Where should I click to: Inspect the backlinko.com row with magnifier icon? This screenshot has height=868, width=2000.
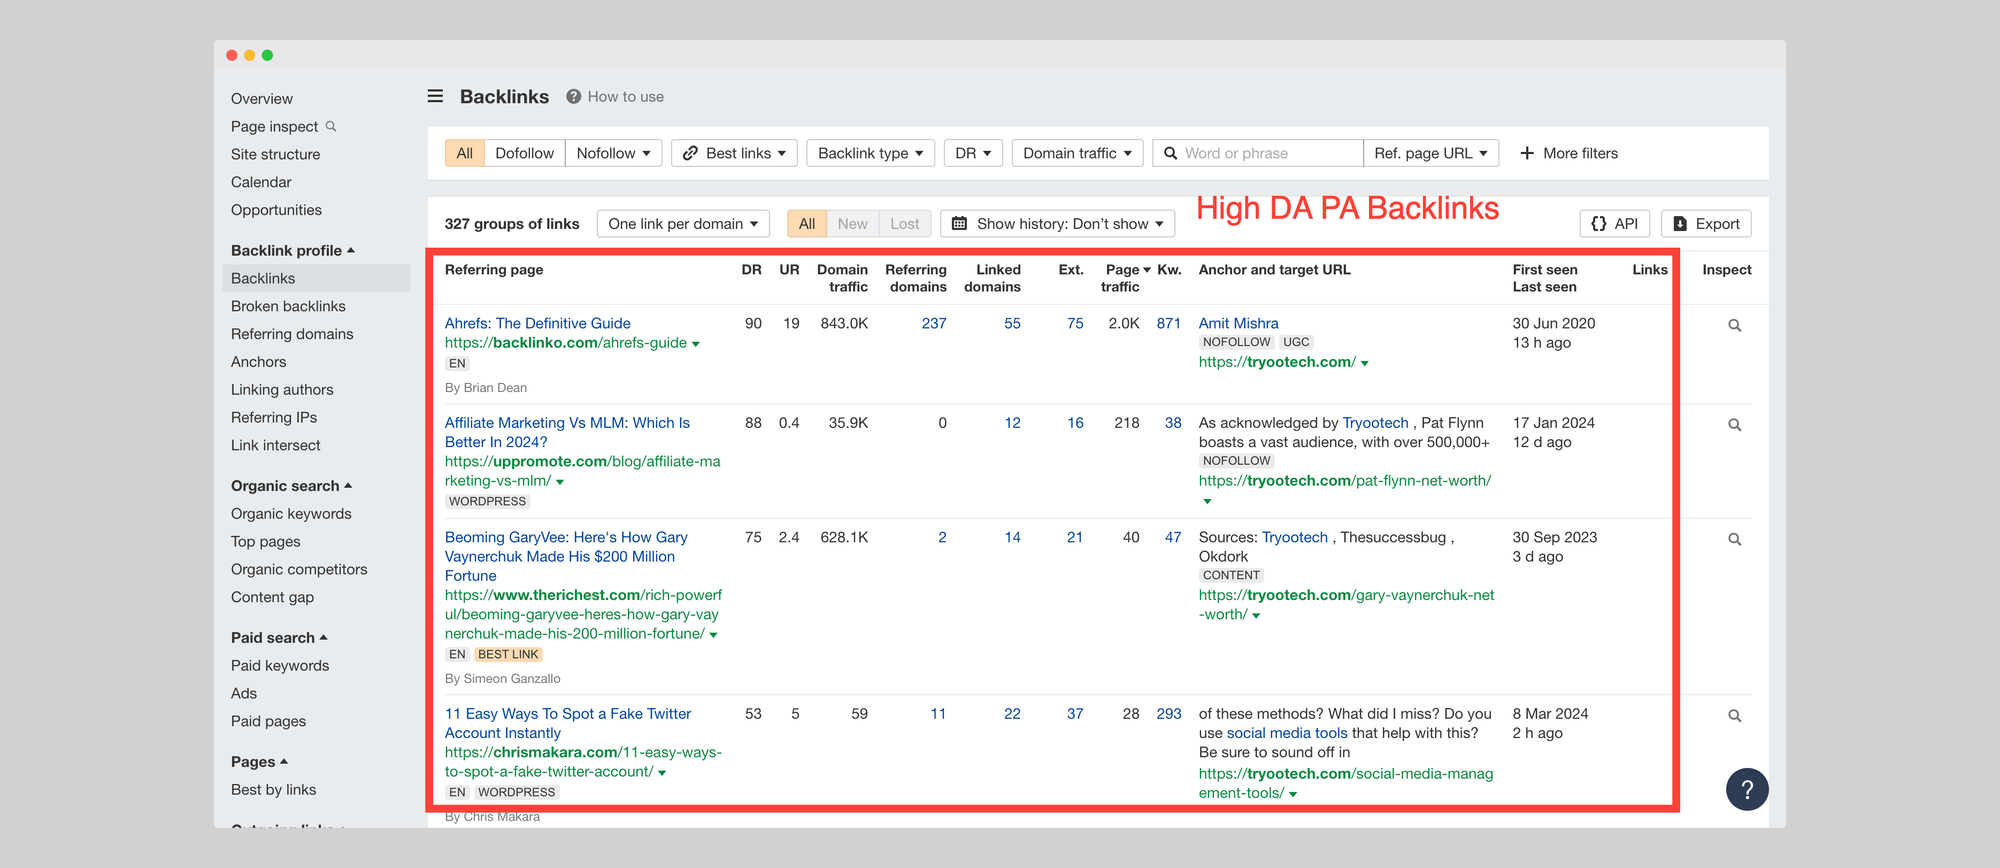click(x=1734, y=326)
